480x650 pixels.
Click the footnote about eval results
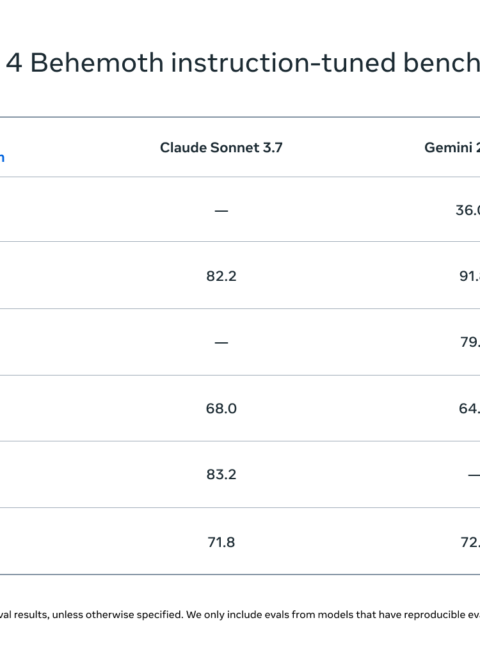point(240,614)
